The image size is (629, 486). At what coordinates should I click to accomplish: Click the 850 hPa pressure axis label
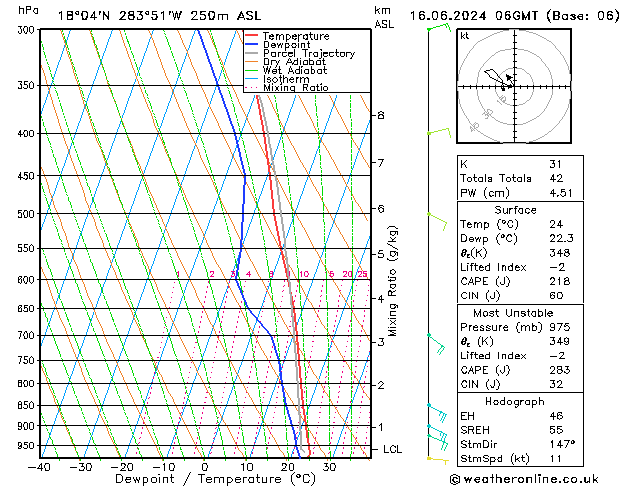[x=28, y=406]
